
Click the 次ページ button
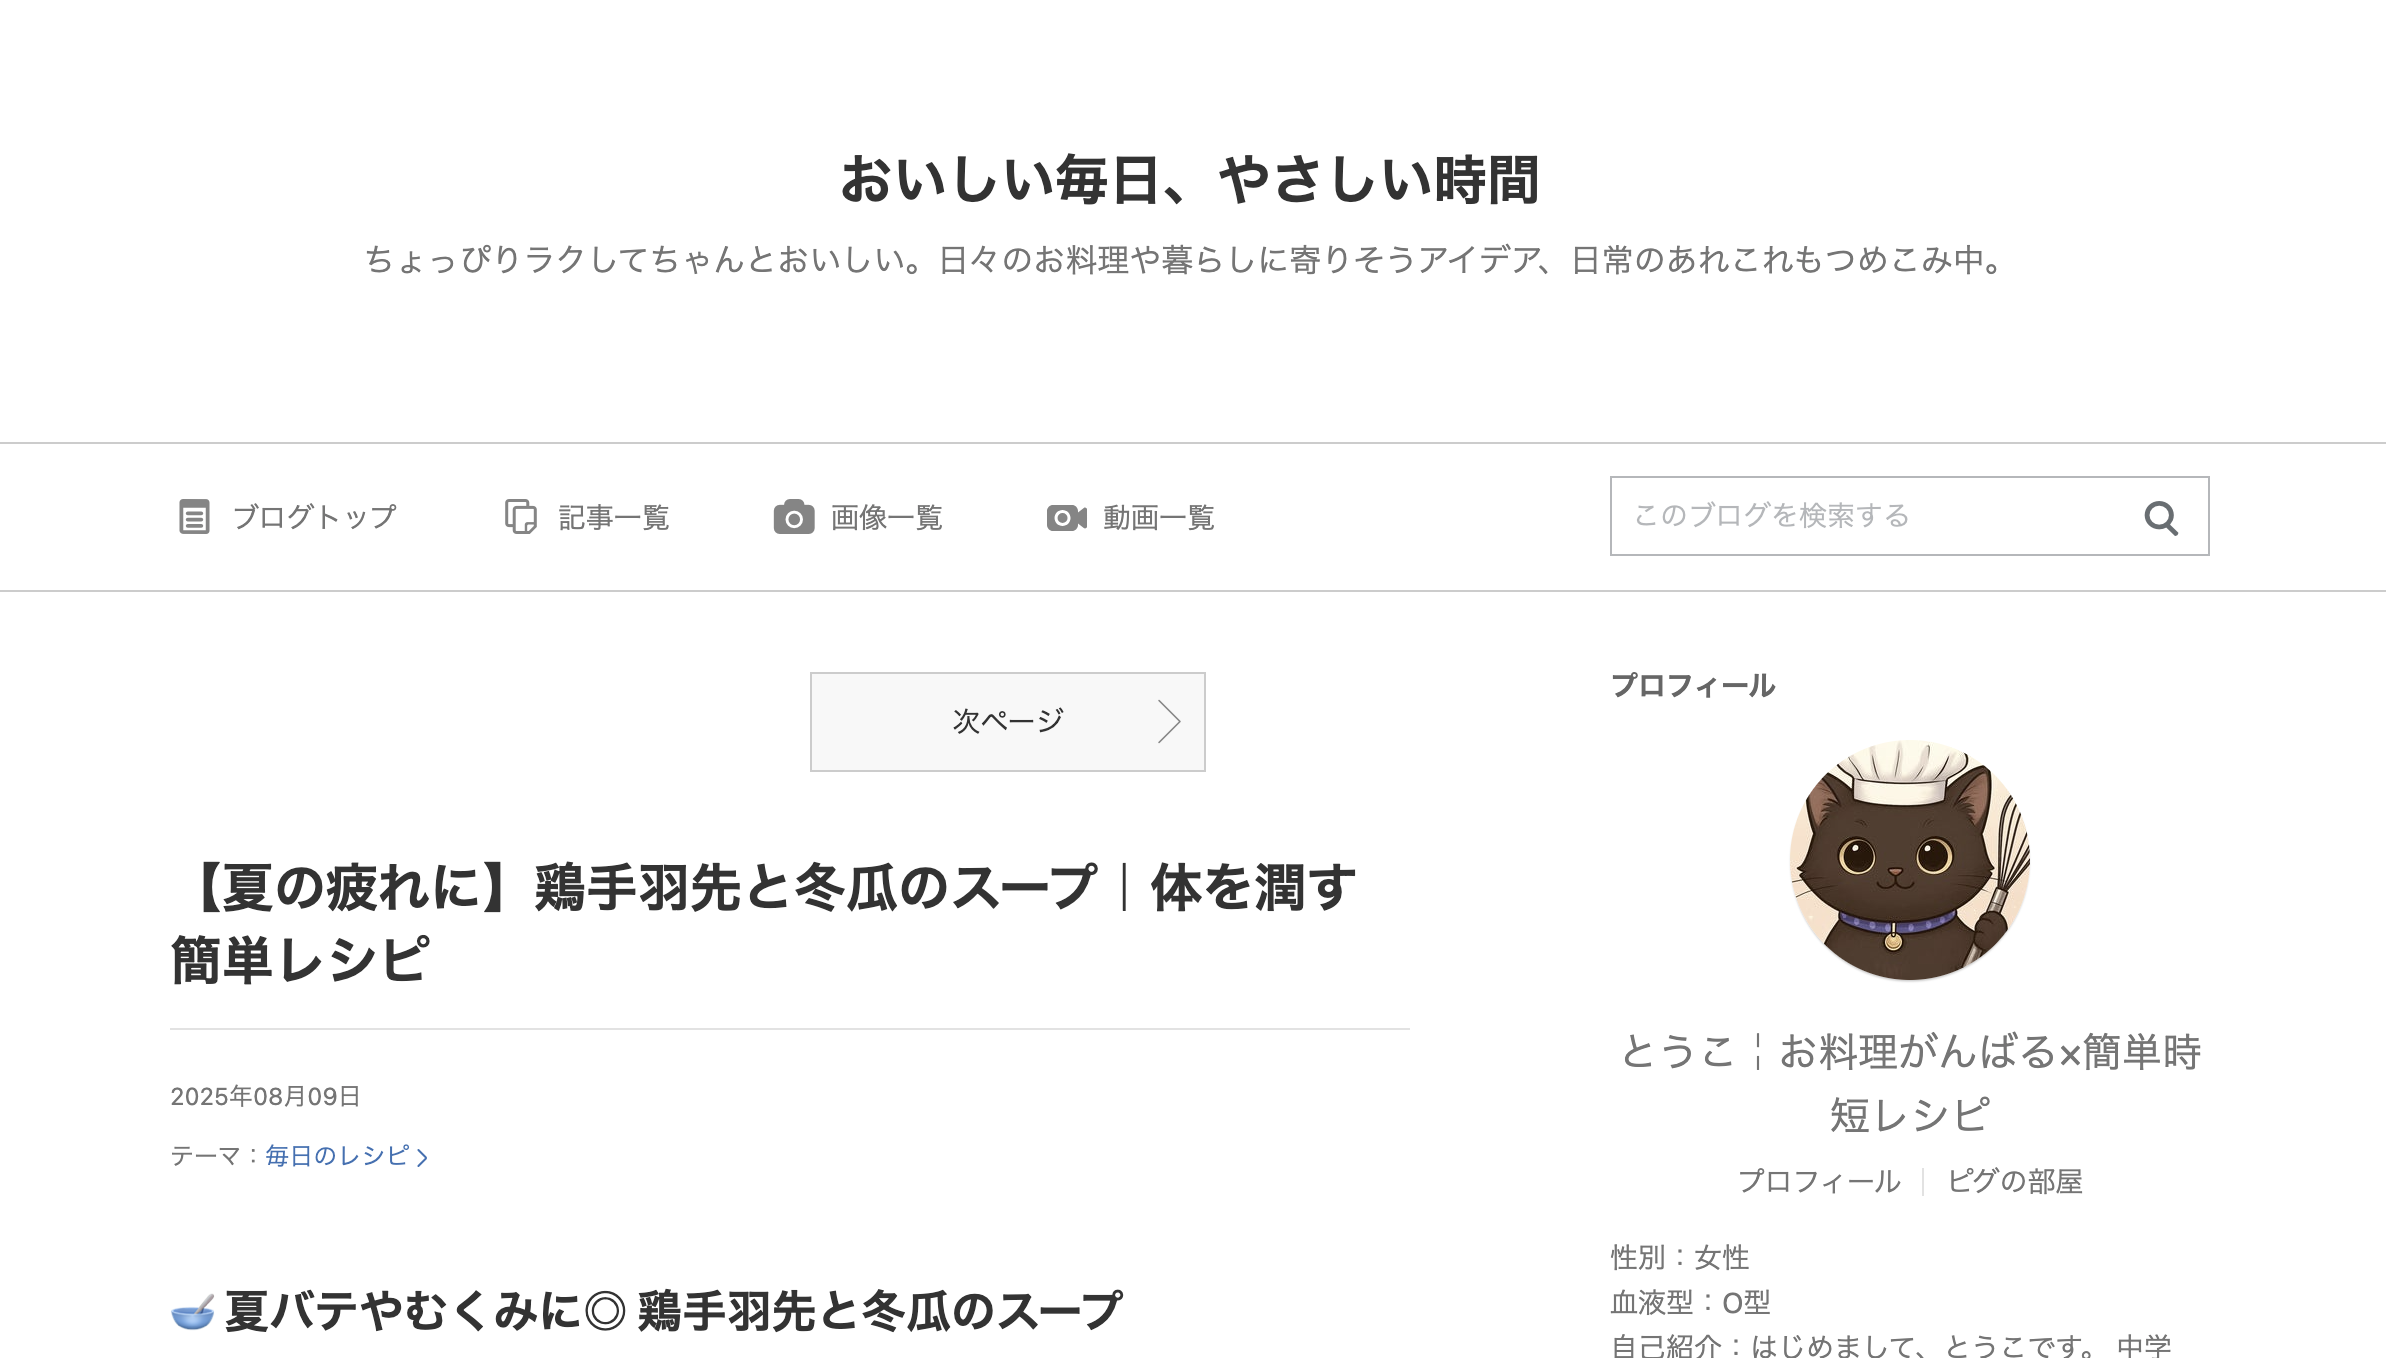(x=1008, y=722)
